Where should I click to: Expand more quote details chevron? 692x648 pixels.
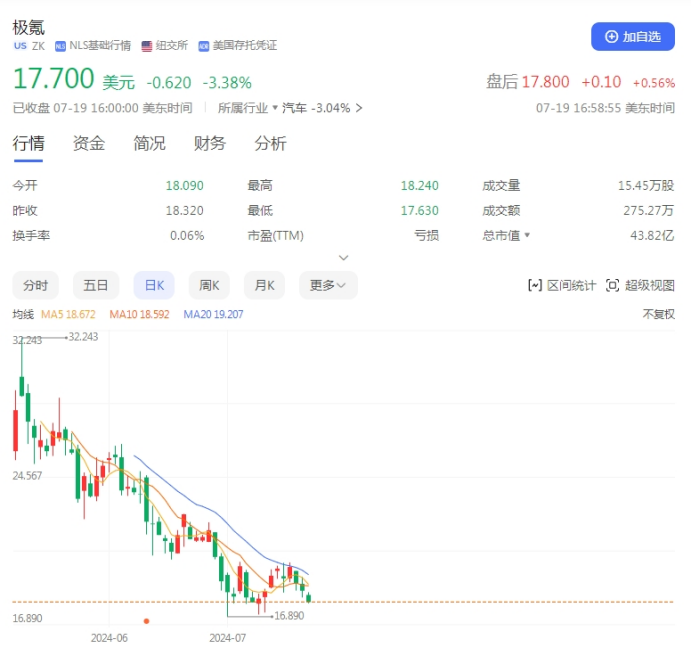(x=343, y=257)
